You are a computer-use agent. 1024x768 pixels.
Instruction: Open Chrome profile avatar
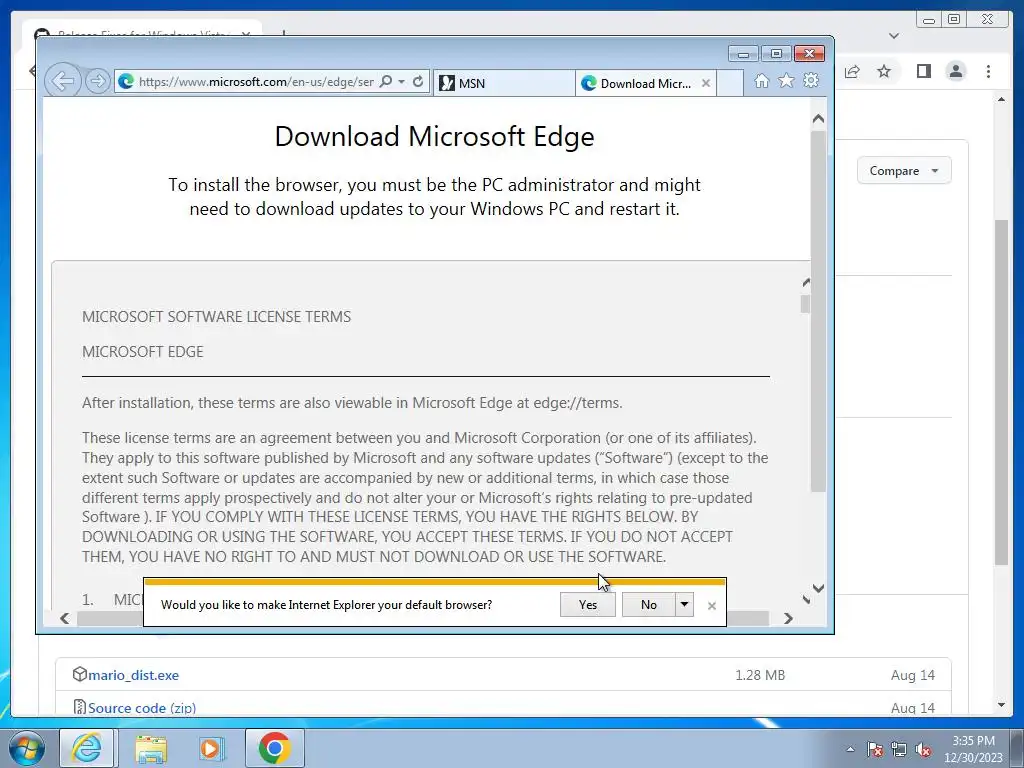(x=956, y=71)
